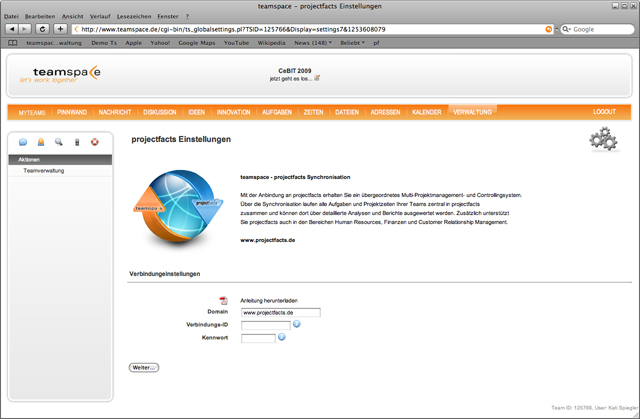Open the DATEIEN tab

click(347, 112)
